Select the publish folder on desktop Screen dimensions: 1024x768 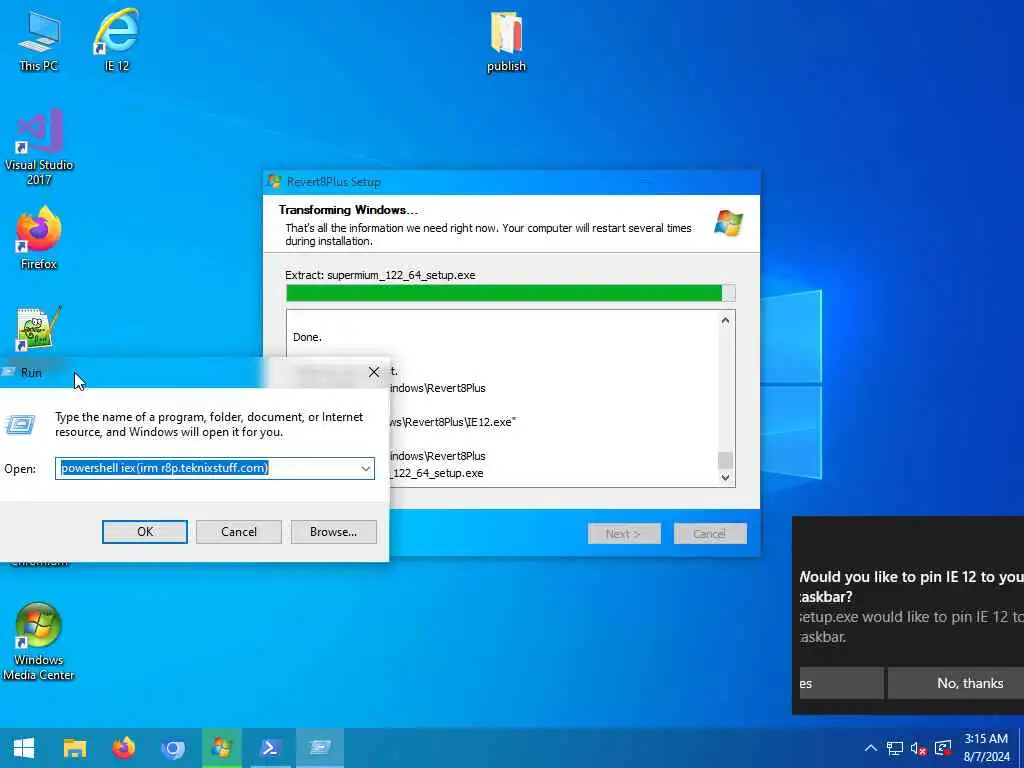506,40
